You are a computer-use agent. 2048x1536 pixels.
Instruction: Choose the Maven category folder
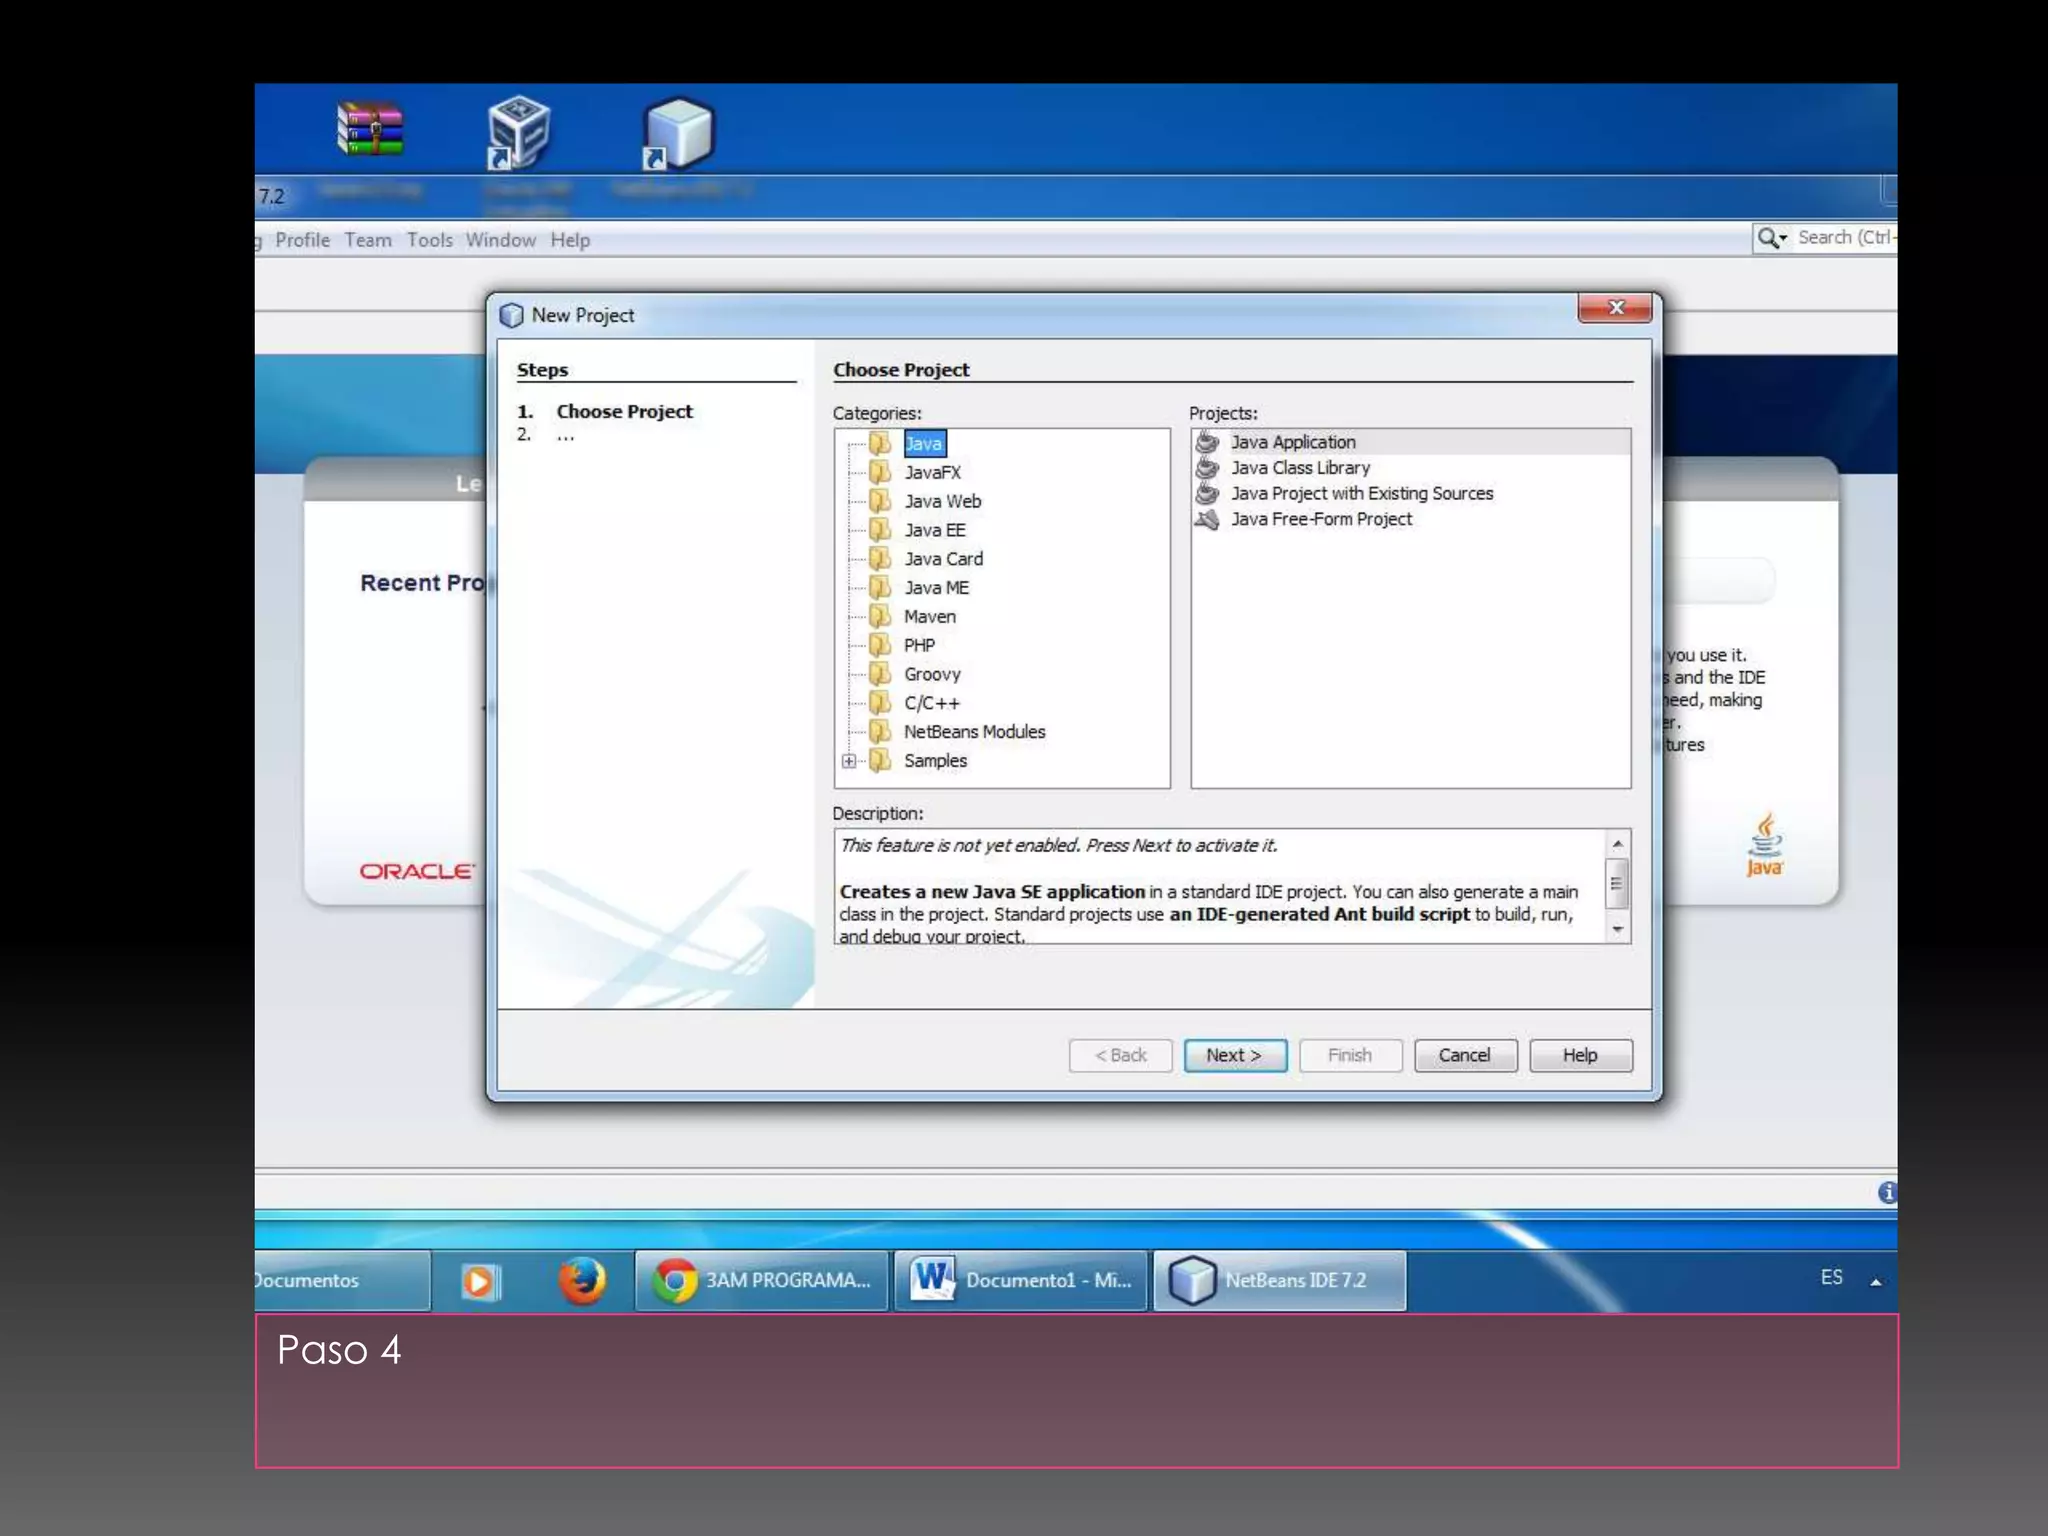click(x=929, y=617)
